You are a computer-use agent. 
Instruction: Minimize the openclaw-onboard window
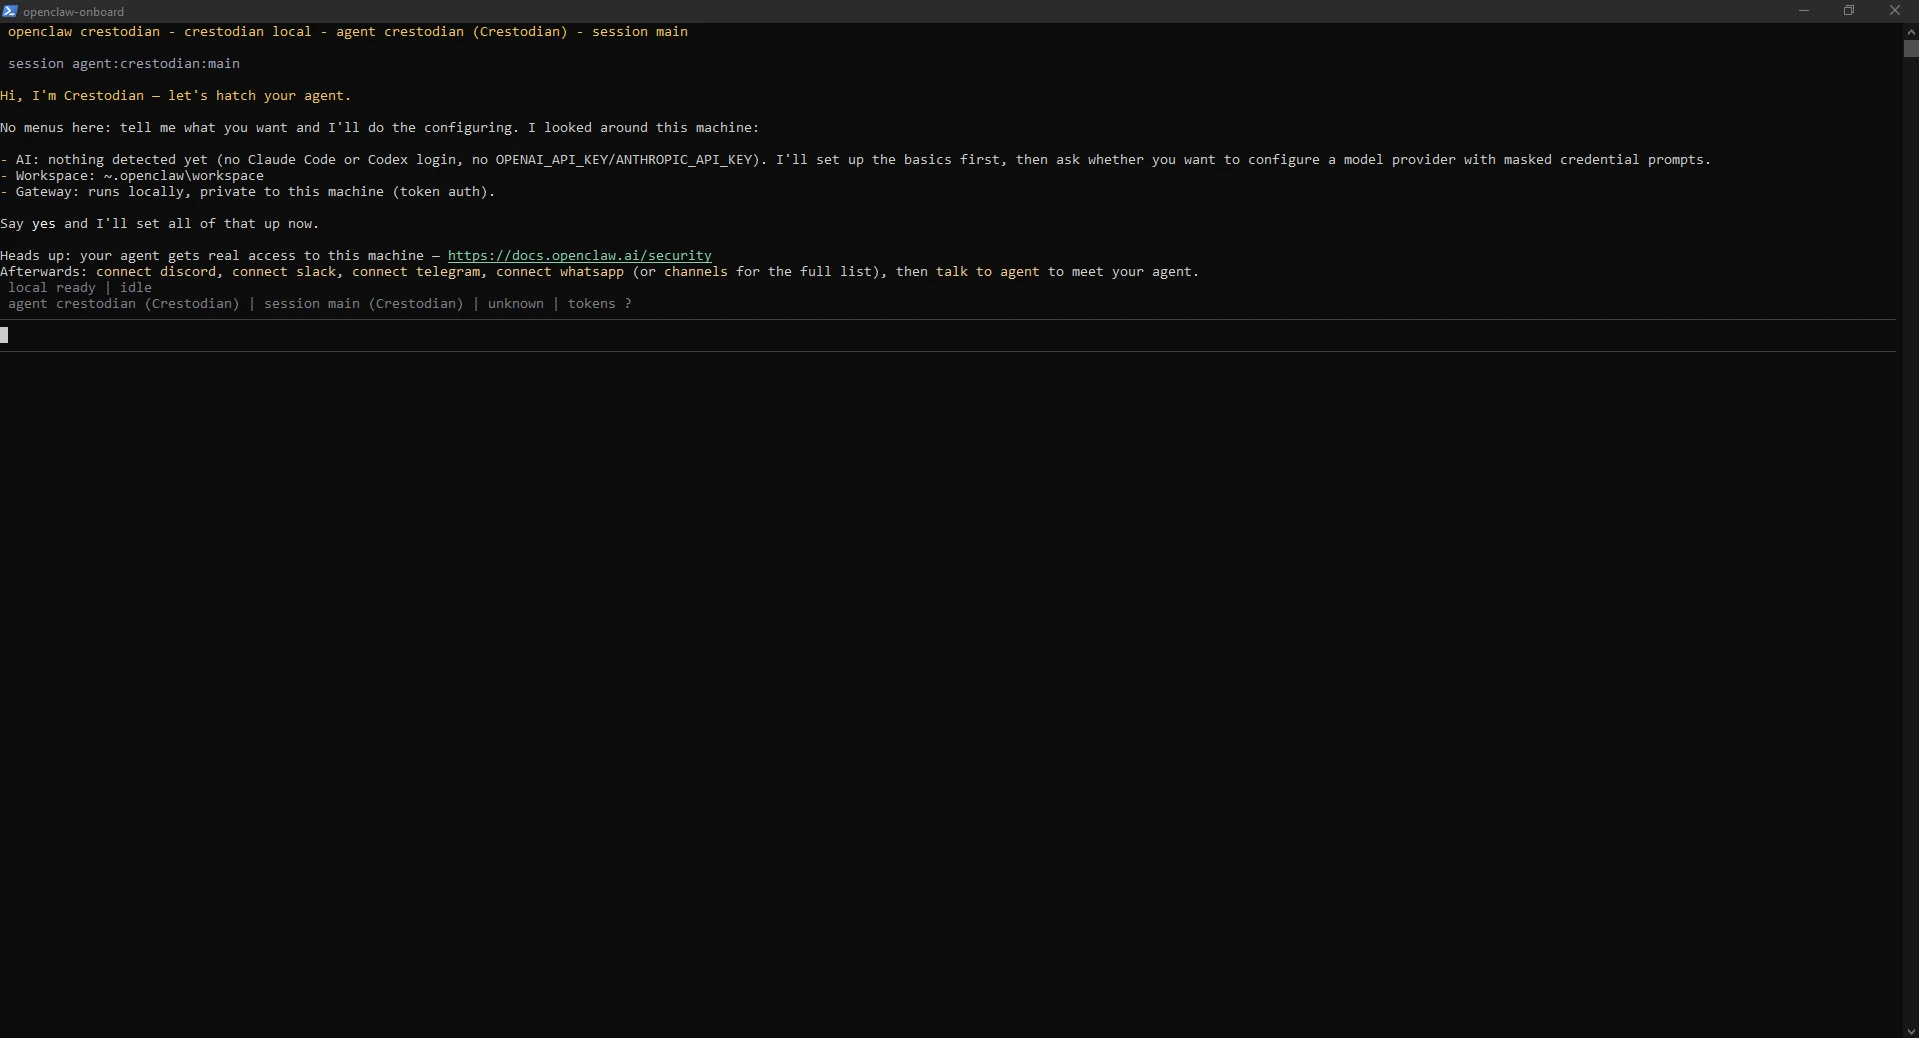[x=1804, y=11]
